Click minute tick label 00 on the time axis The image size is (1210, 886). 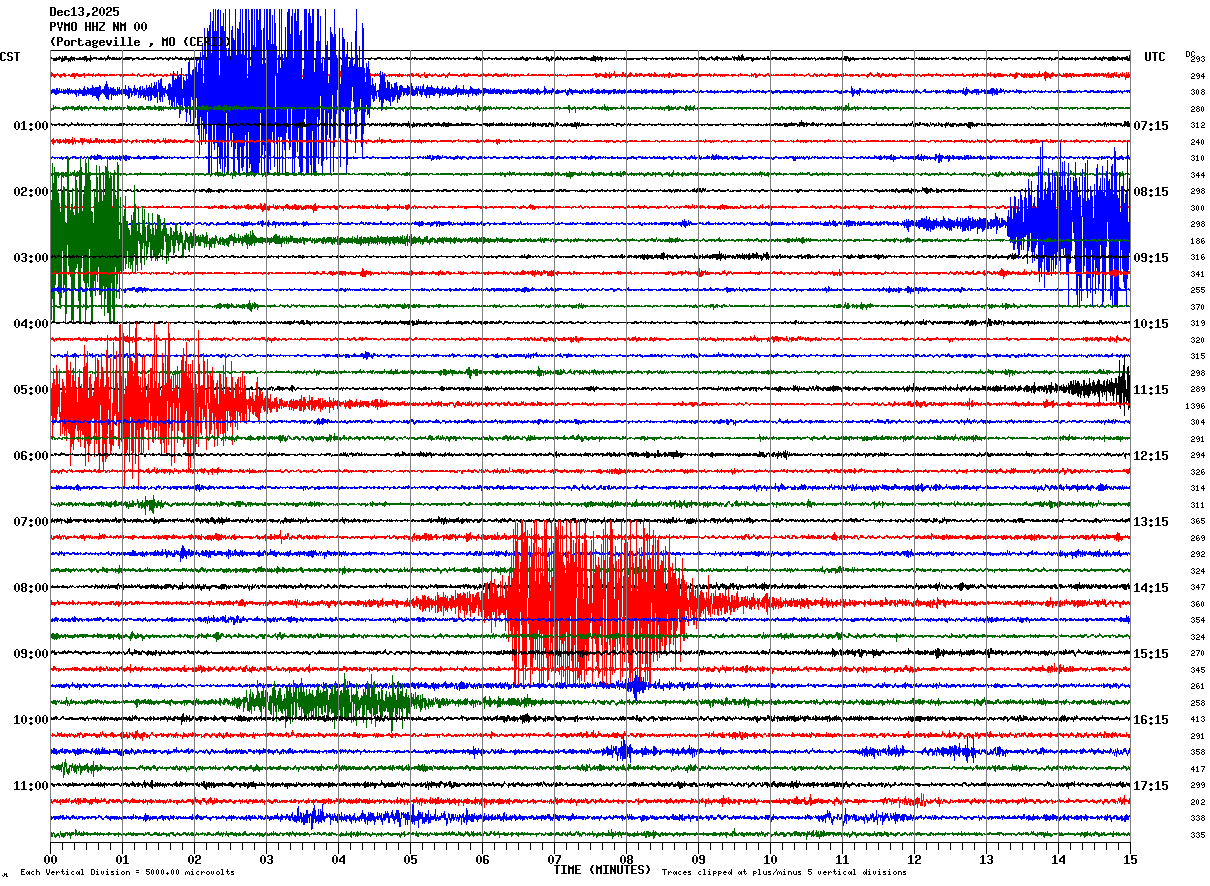tap(50, 859)
